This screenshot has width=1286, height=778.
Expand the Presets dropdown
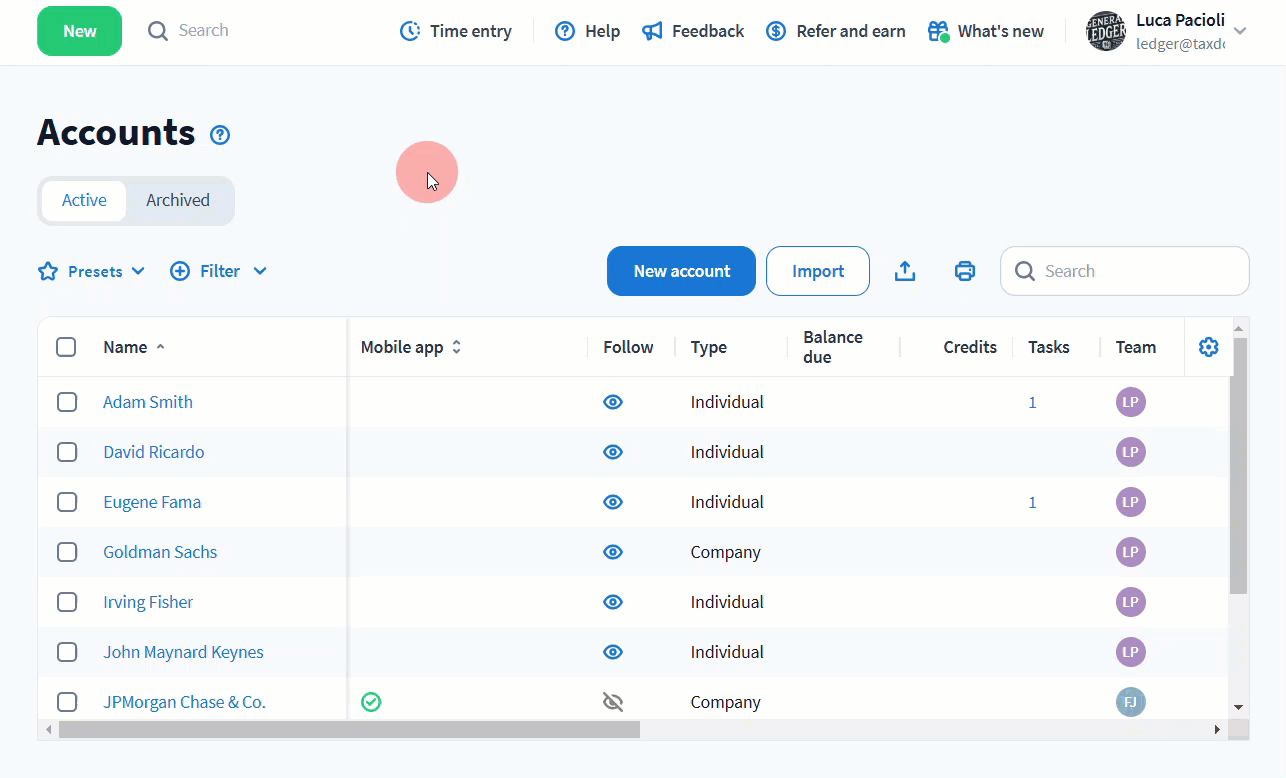(92, 271)
